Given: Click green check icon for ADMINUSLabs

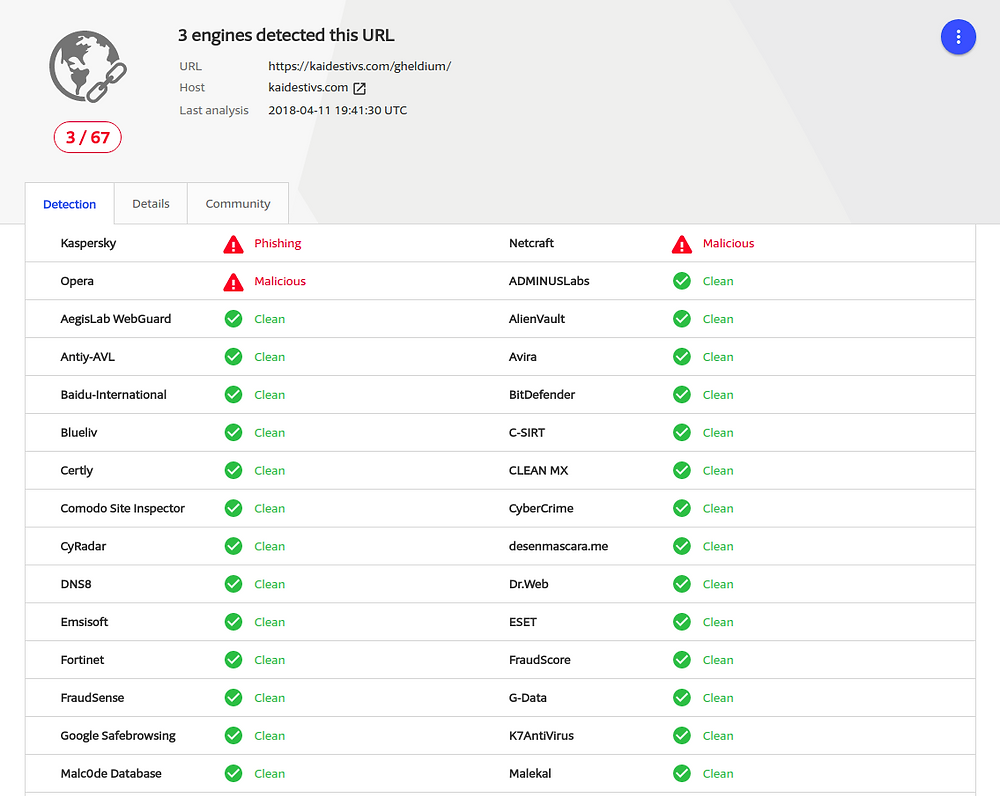Looking at the screenshot, I should (x=682, y=281).
